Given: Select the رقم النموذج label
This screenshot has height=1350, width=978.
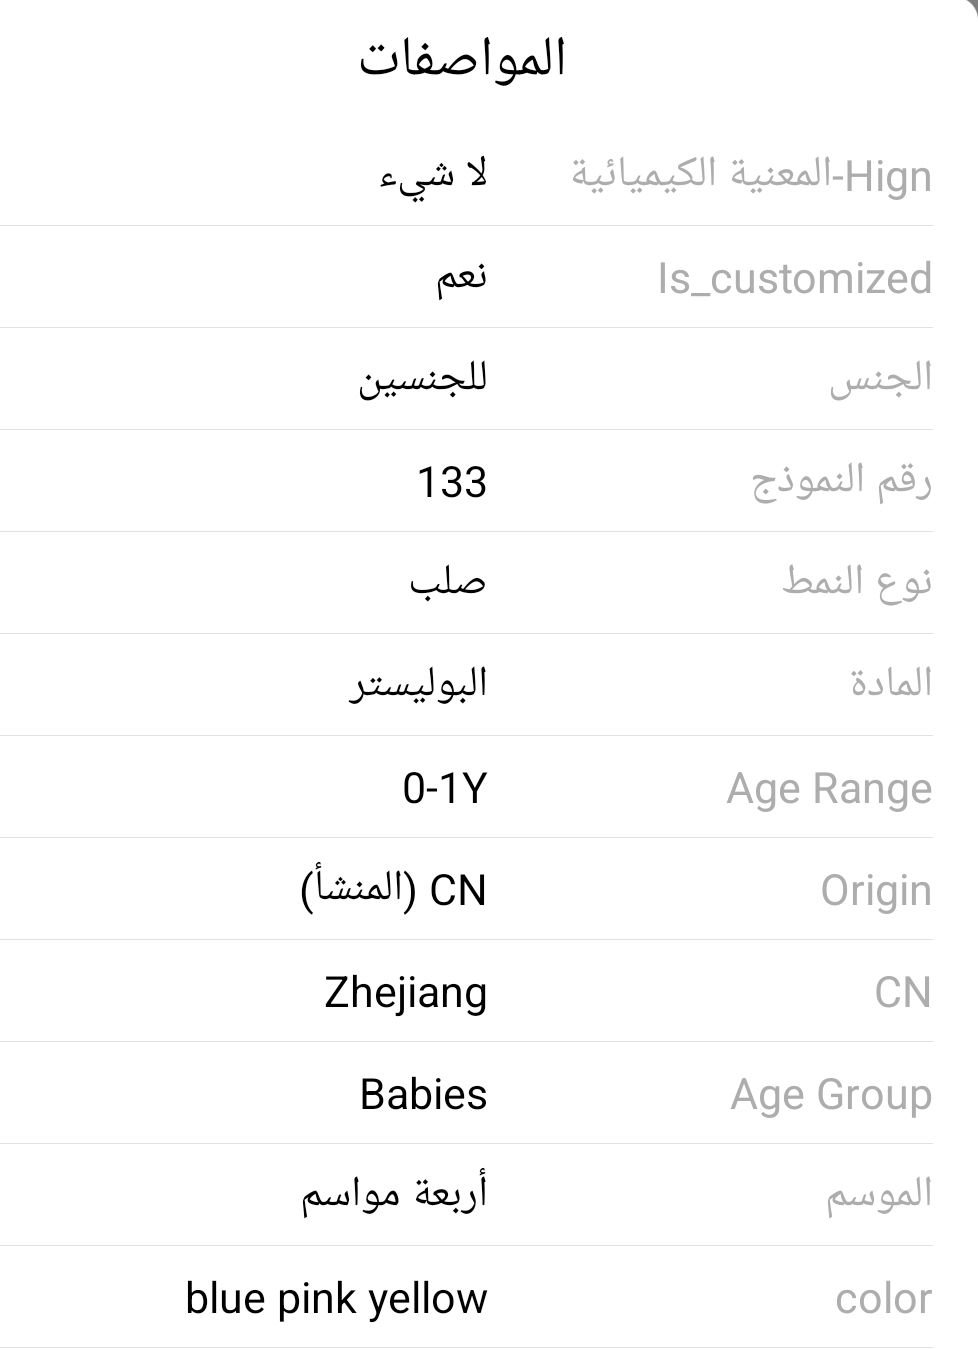Looking at the screenshot, I should click(842, 482).
